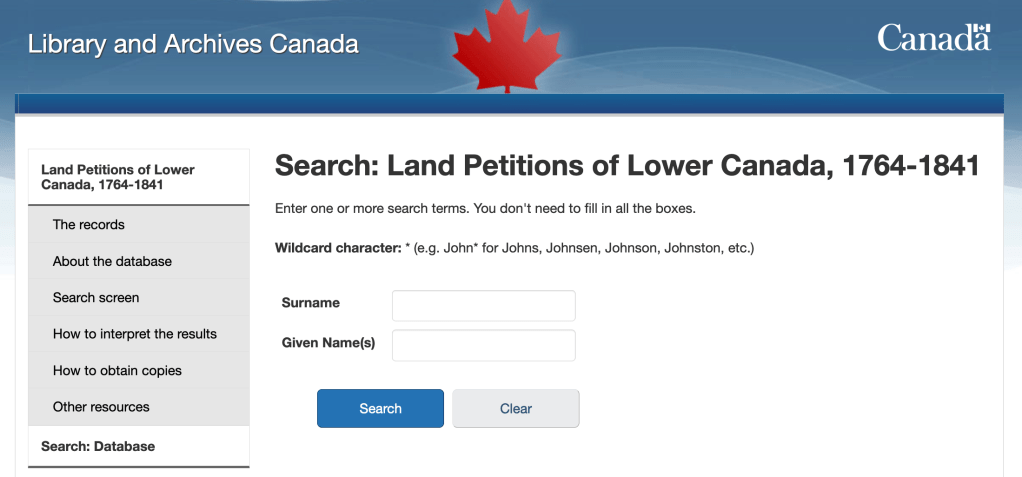Viewport: 1022px width, 477px height.
Task: Open How to interpret the results
Action: pos(135,334)
